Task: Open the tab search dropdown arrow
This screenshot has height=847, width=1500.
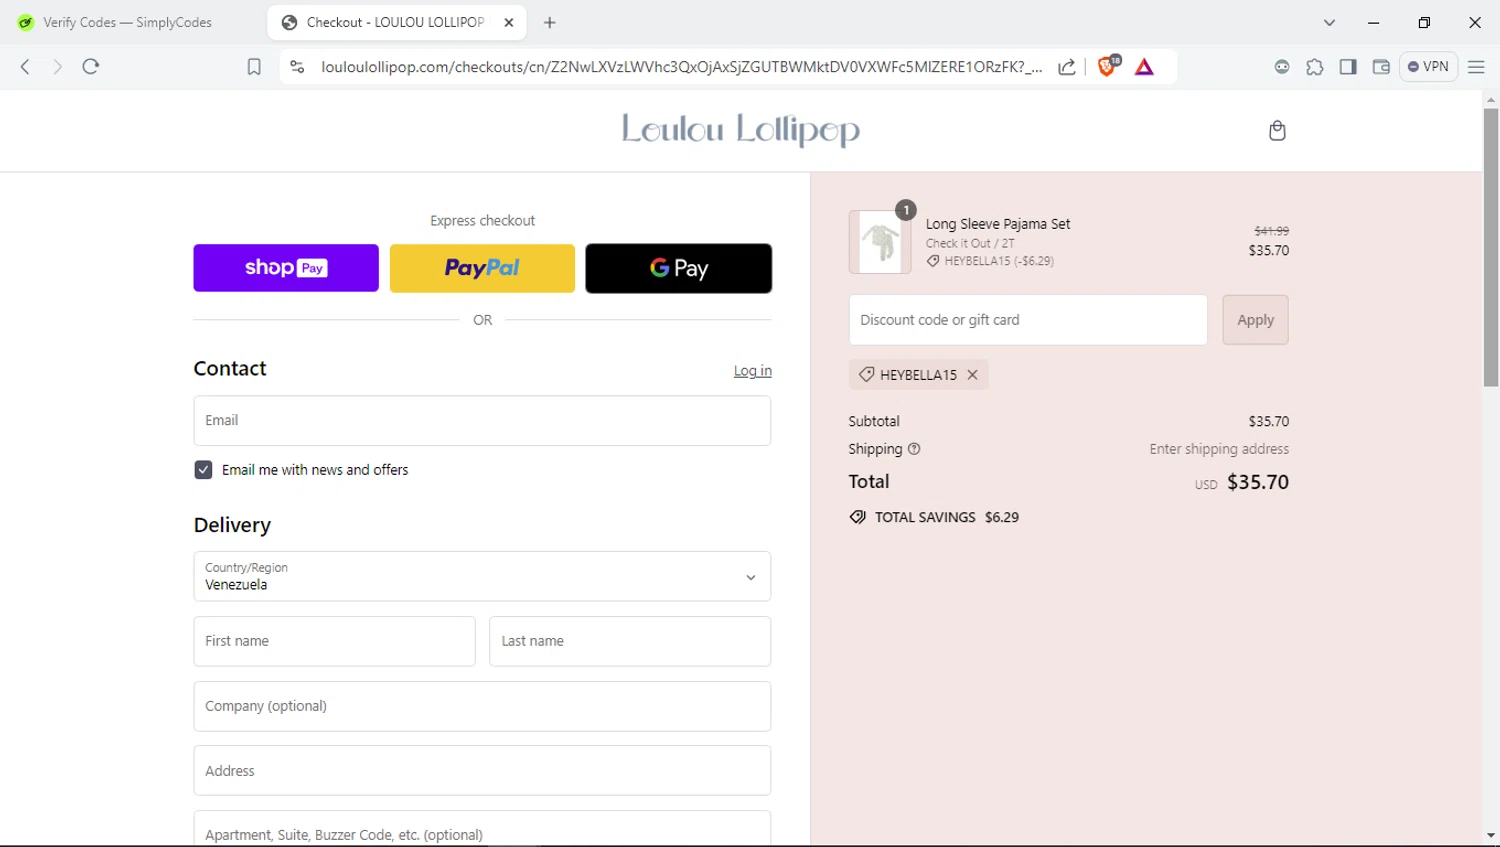Action: pyautogui.click(x=1329, y=22)
